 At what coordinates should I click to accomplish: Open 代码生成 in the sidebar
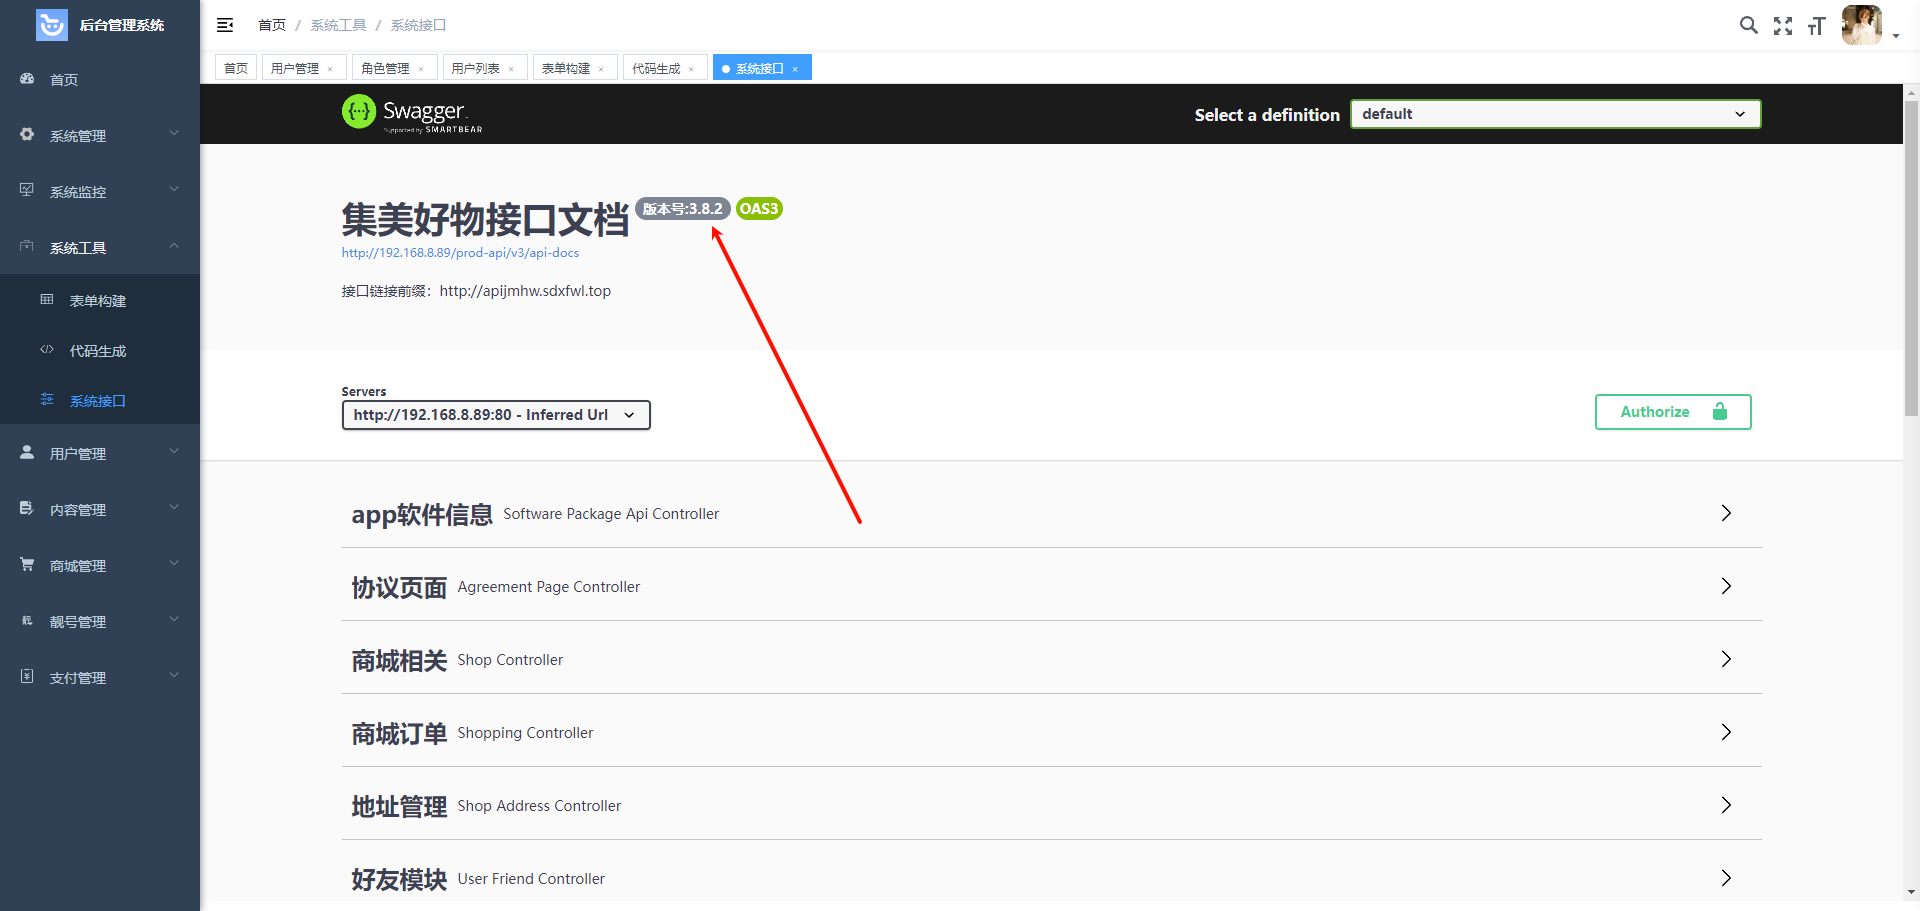(100, 350)
